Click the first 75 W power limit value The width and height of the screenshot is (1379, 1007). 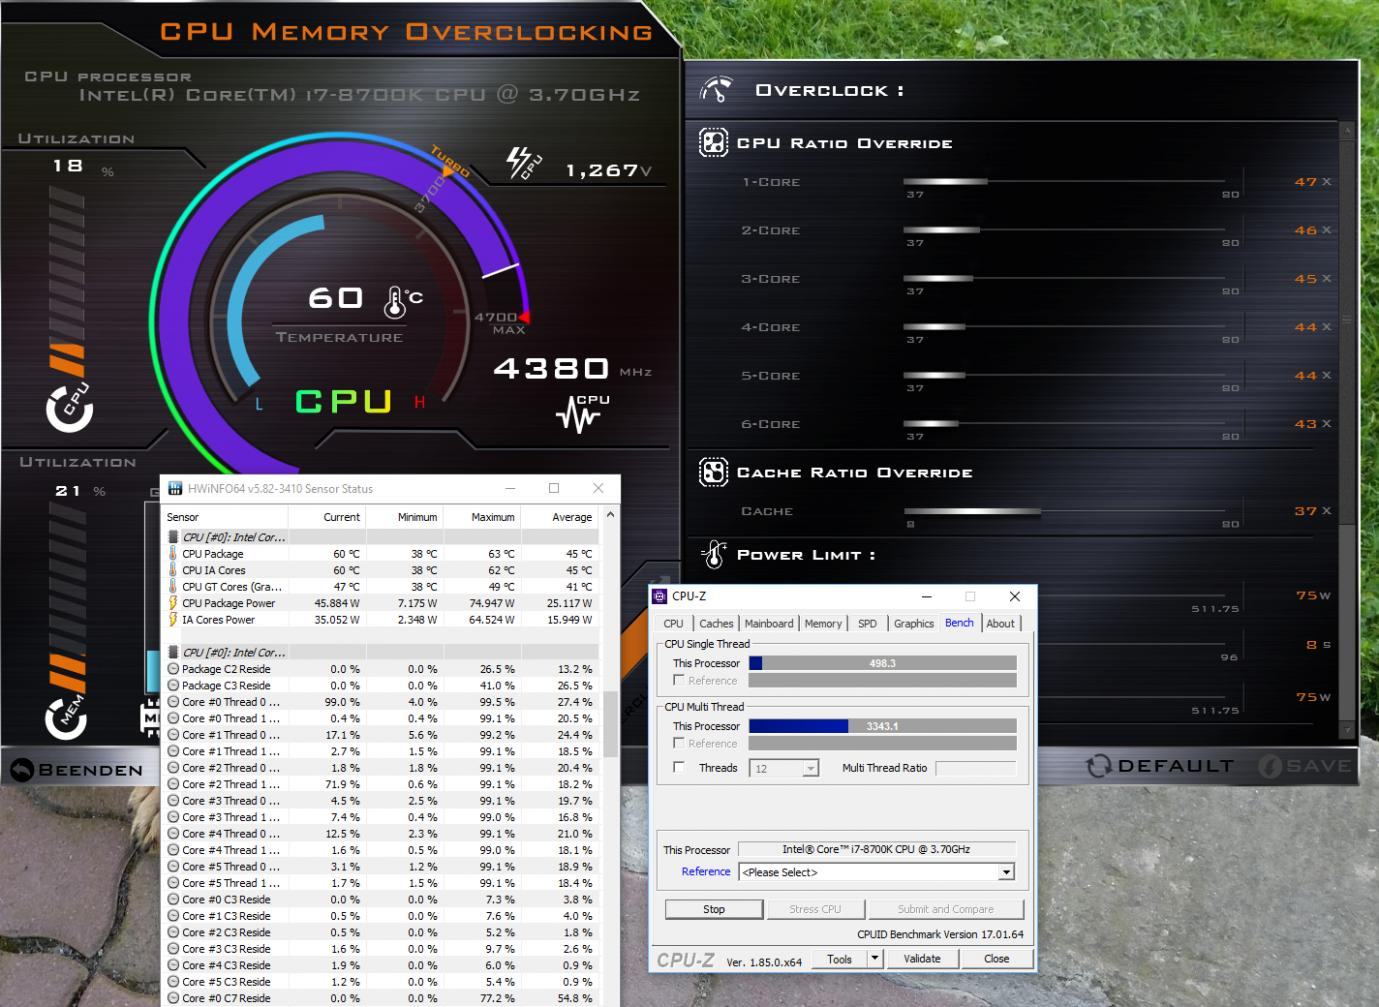(x=1313, y=595)
